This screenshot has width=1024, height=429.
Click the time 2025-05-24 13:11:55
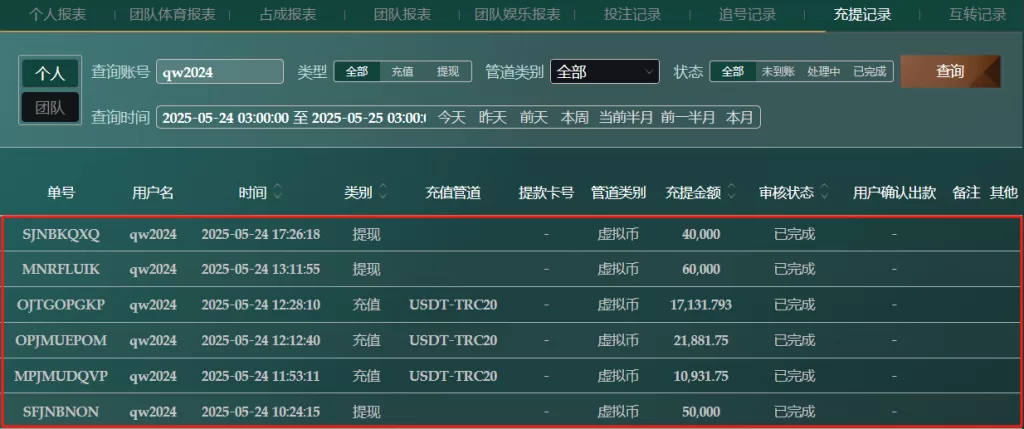click(261, 269)
